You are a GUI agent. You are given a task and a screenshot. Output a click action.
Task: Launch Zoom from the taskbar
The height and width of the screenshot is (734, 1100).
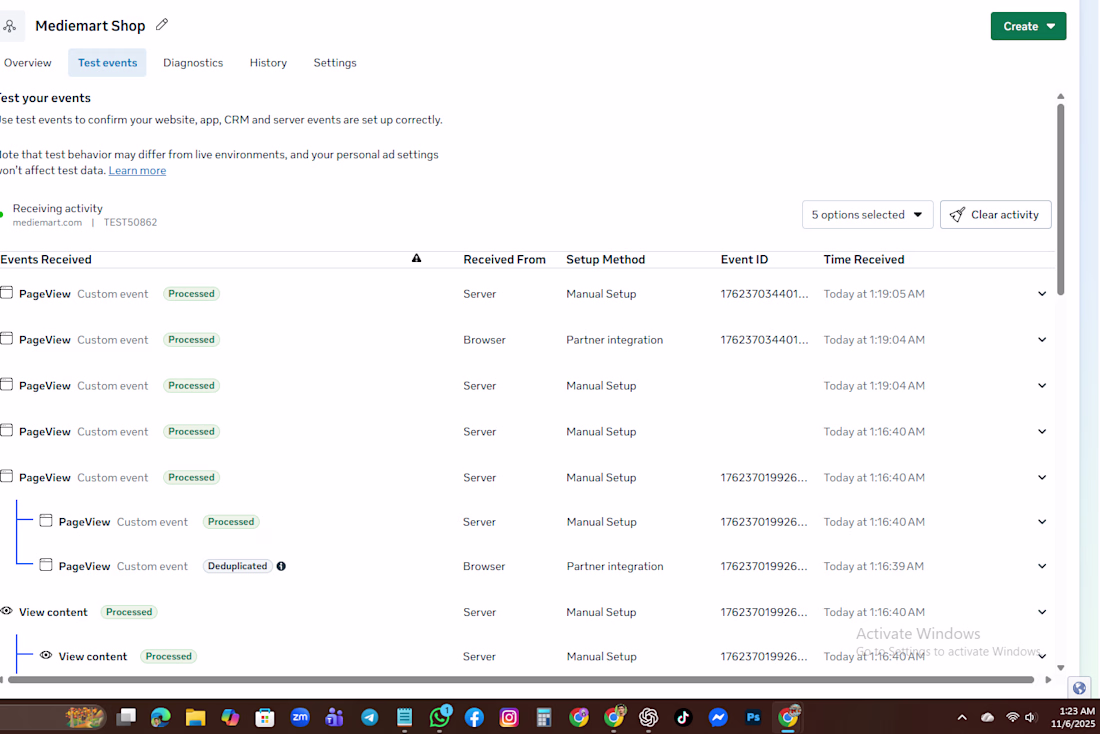point(300,717)
